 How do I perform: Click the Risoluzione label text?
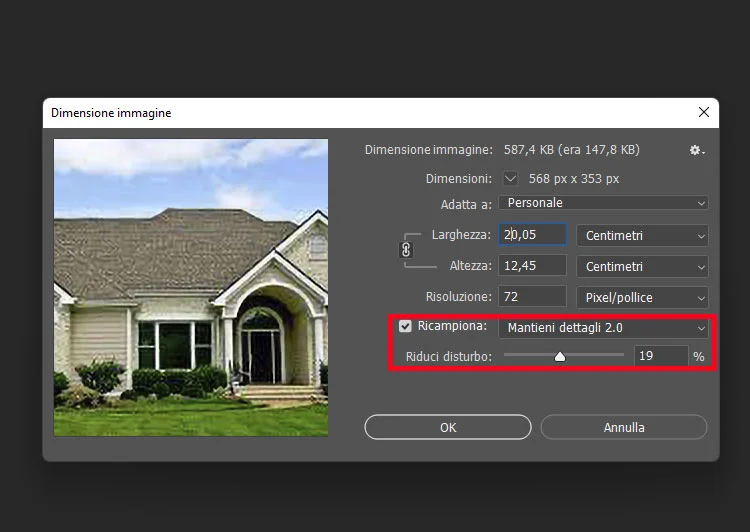tap(458, 297)
